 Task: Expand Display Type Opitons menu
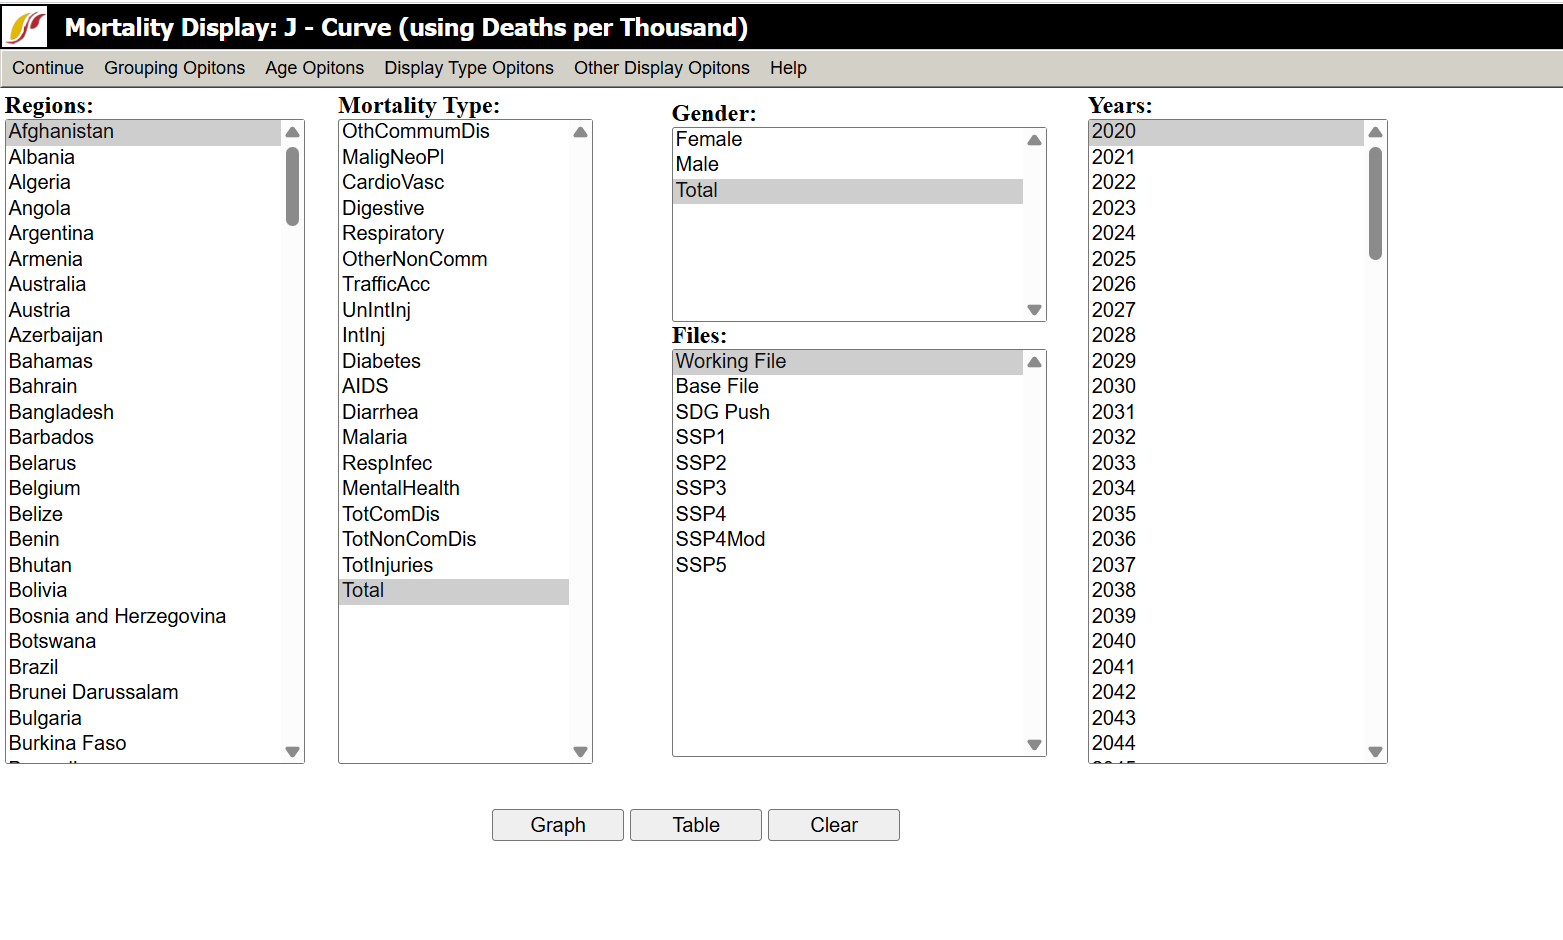point(468,68)
